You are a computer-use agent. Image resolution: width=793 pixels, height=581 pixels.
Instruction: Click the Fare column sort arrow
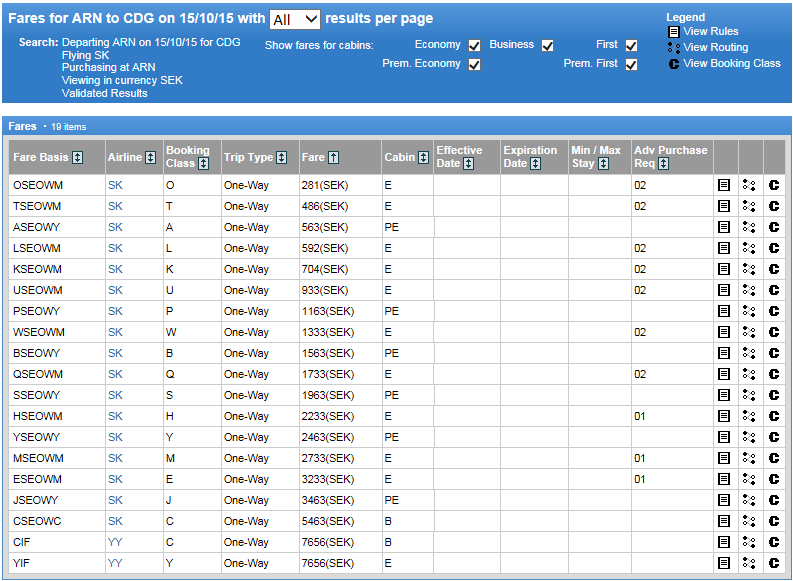pos(334,157)
